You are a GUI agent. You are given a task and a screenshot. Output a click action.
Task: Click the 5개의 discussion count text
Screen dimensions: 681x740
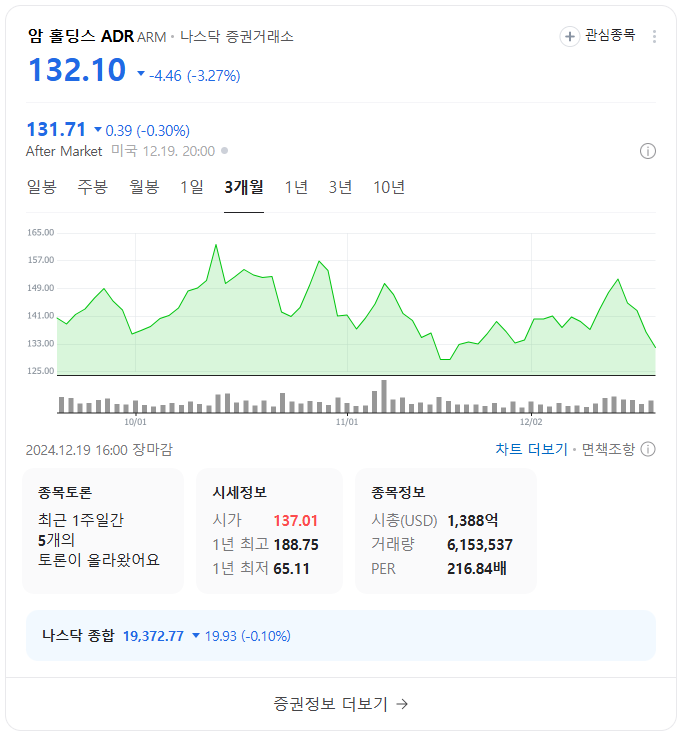pyautogui.click(x=56, y=539)
